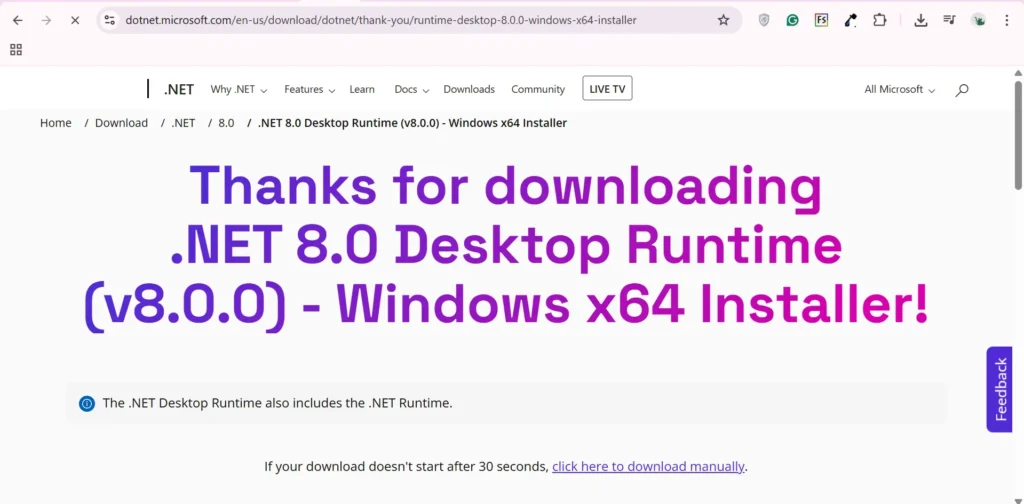
Task: Bookmark this page with the star icon
Action: point(723,20)
